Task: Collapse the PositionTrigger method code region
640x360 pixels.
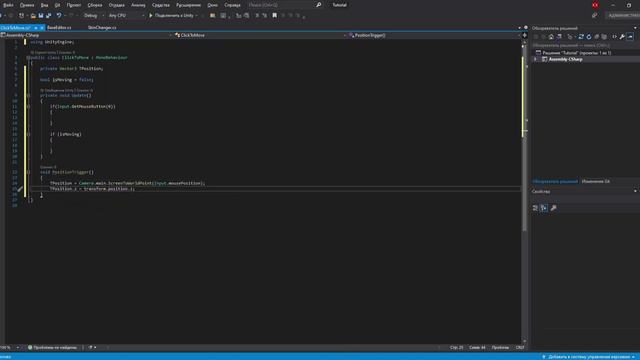Action: [x=28, y=172]
